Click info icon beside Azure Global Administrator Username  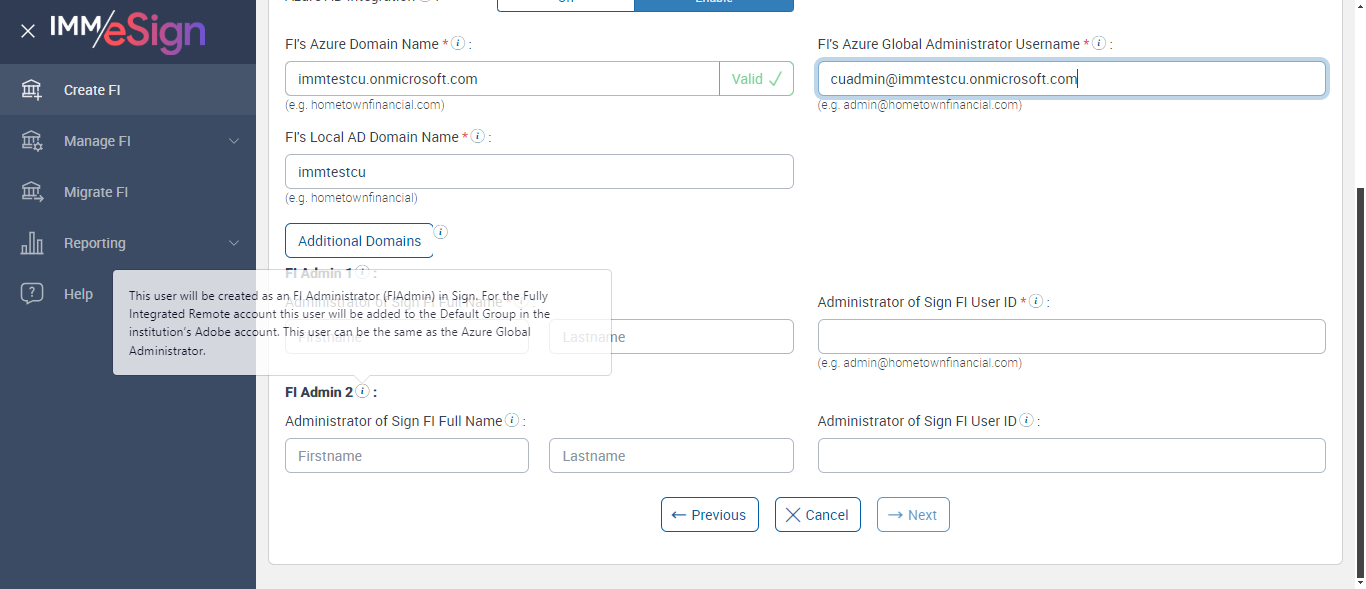point(1099,43)
